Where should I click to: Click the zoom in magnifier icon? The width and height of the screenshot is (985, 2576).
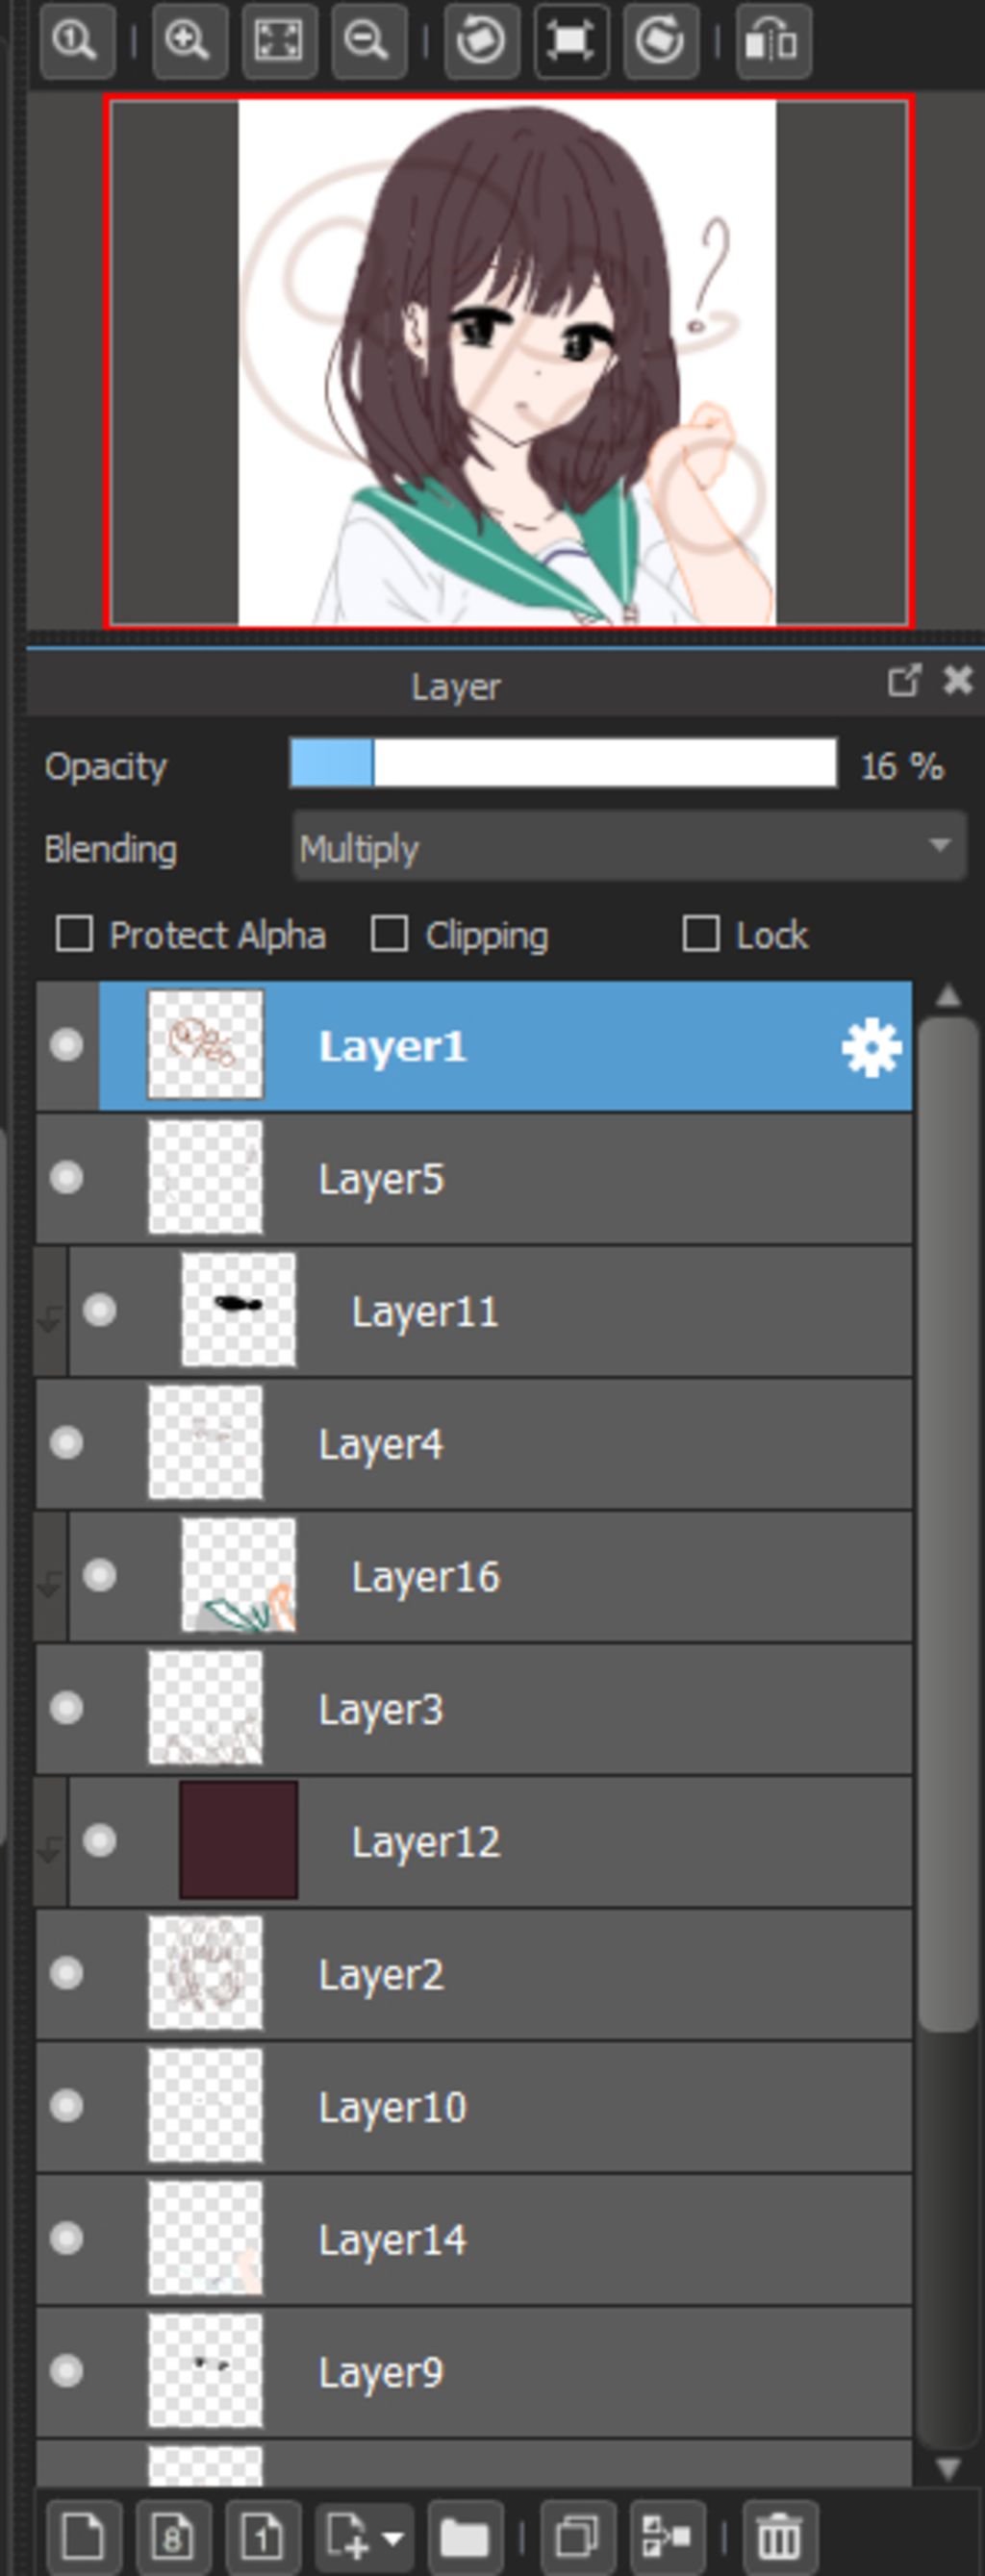point(189,41)
